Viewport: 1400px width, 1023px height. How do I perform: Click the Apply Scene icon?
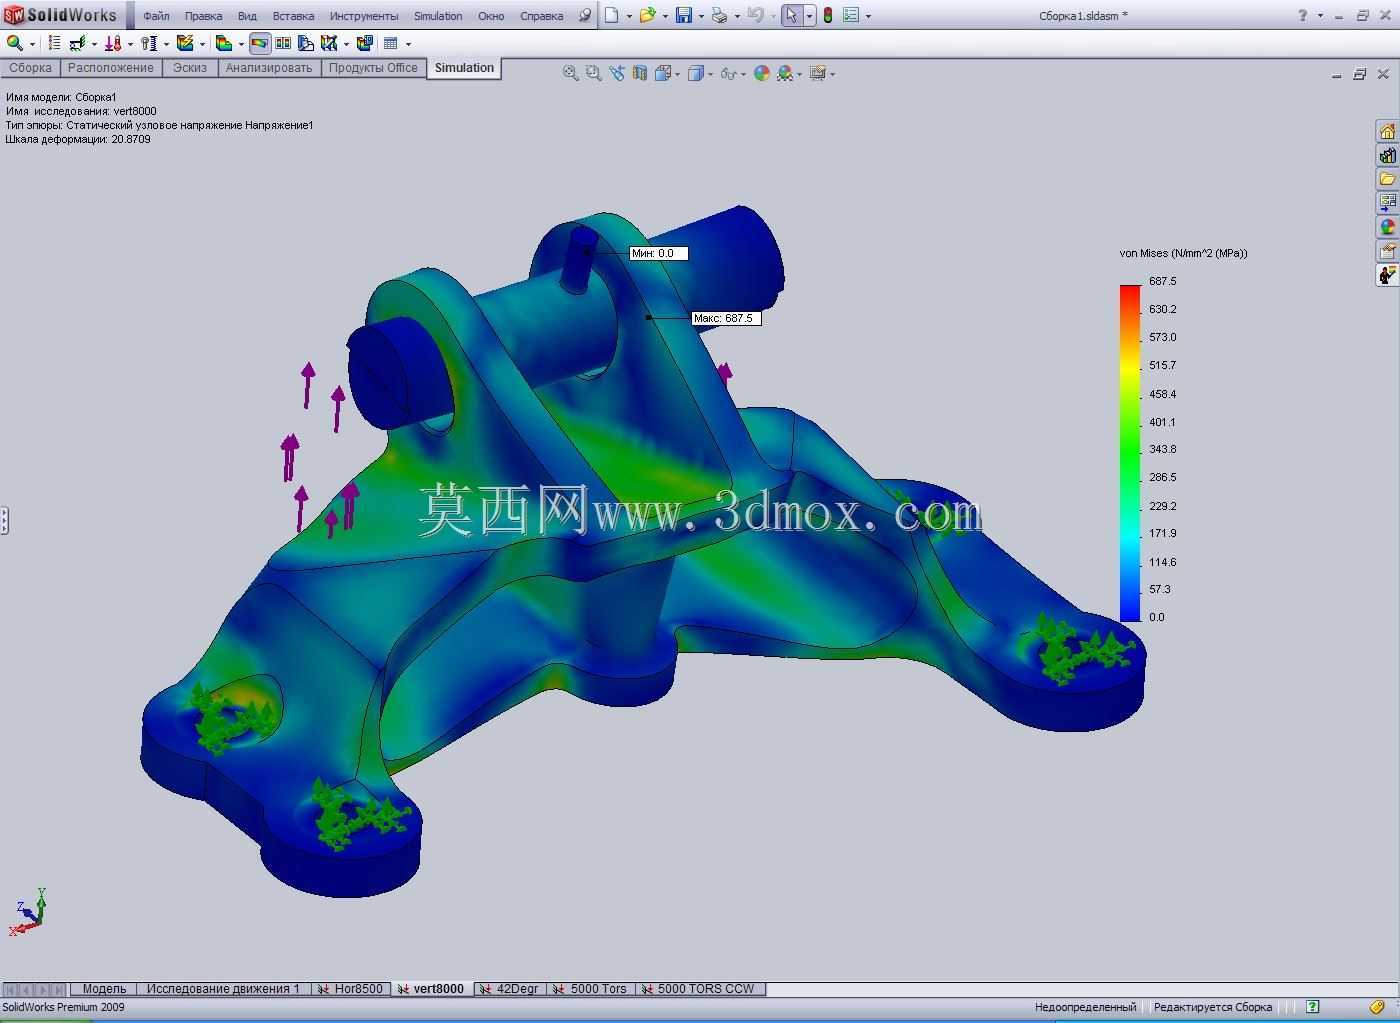tap(785, 73)
